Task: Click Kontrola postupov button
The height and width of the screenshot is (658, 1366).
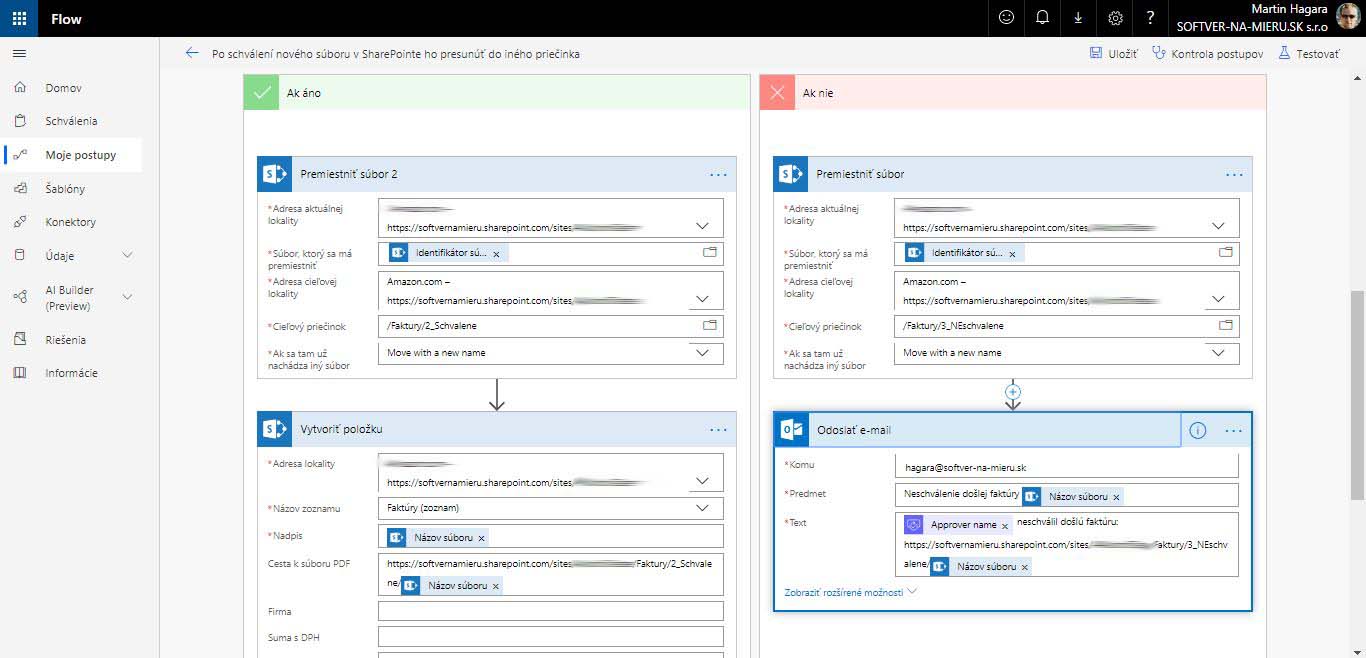Action: tap(1208, 53)
